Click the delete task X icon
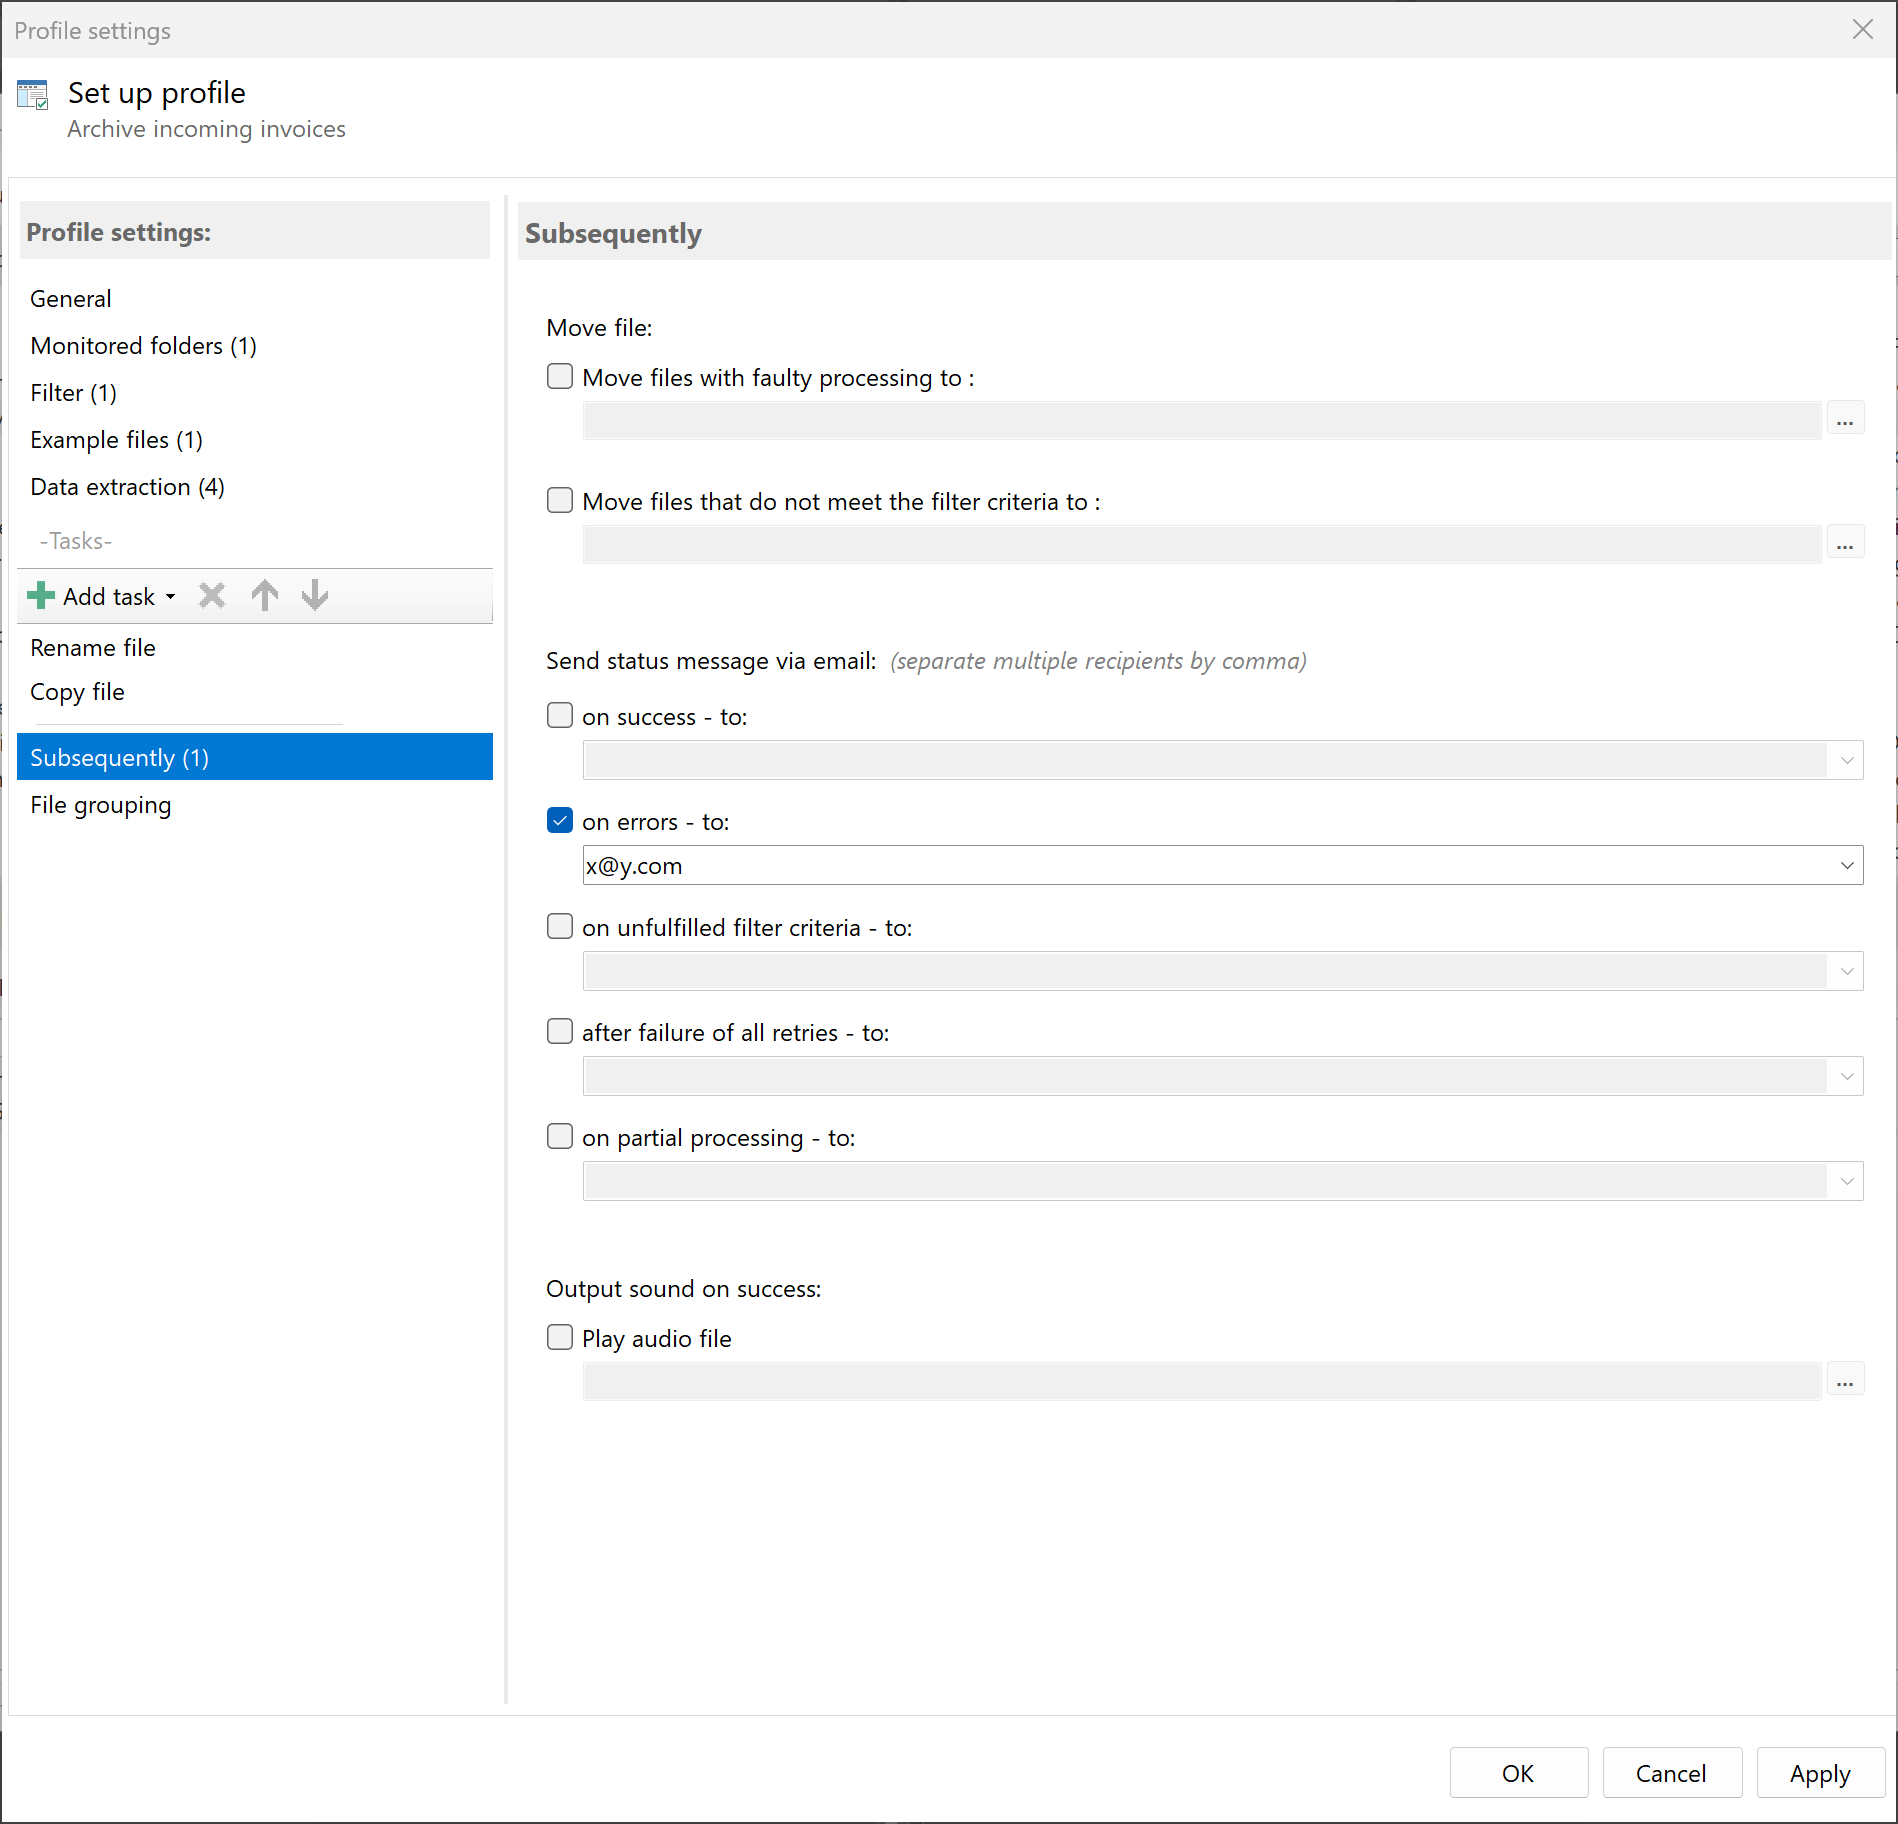 click(212, 596)
